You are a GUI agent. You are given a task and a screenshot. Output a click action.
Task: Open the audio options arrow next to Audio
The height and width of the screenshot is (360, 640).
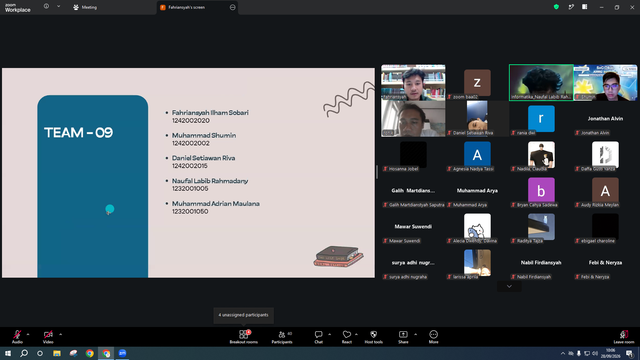(x=28, y=334)
